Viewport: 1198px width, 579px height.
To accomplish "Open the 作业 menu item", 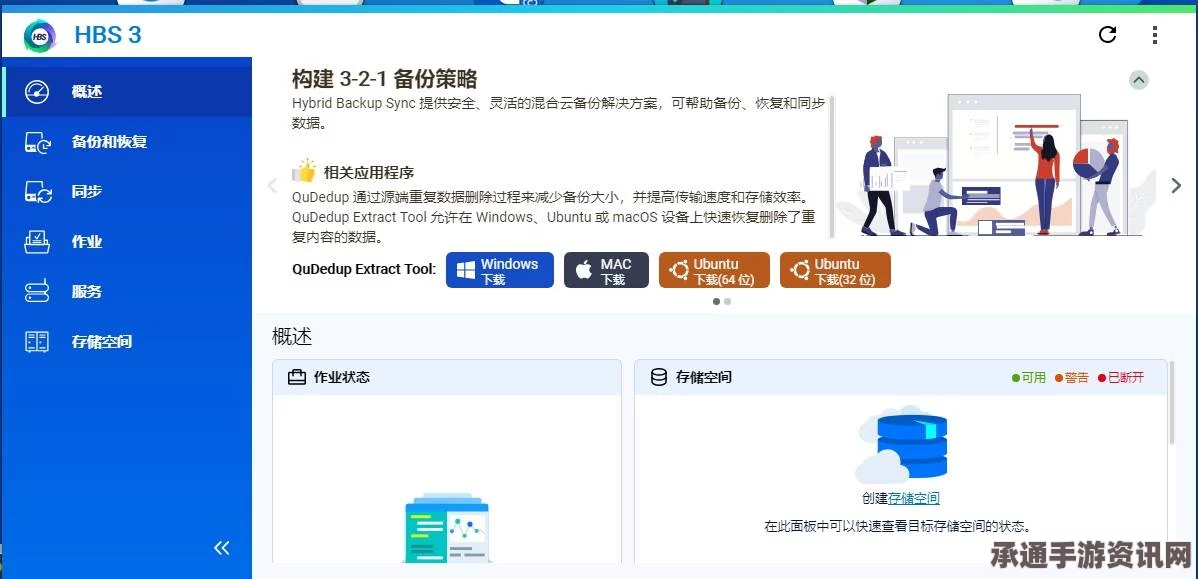I will pos(126,242).
